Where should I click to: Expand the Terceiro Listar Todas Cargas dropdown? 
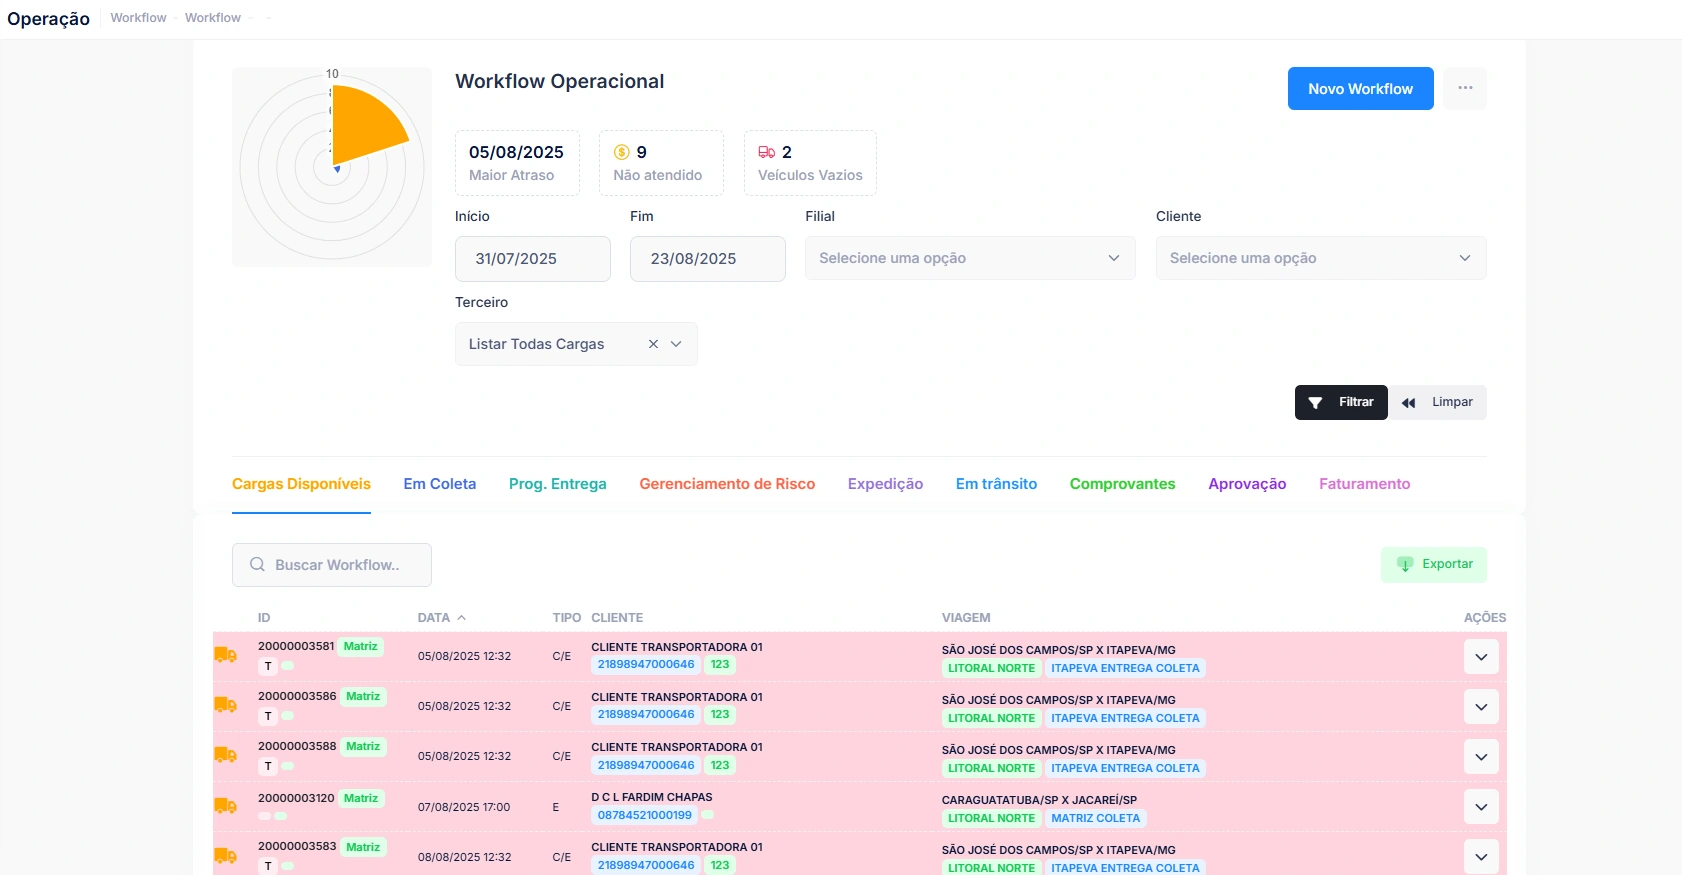point(677,344)
